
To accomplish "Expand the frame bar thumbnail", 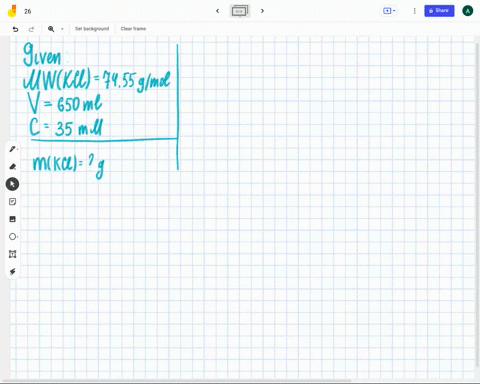I will pos(240,11).
